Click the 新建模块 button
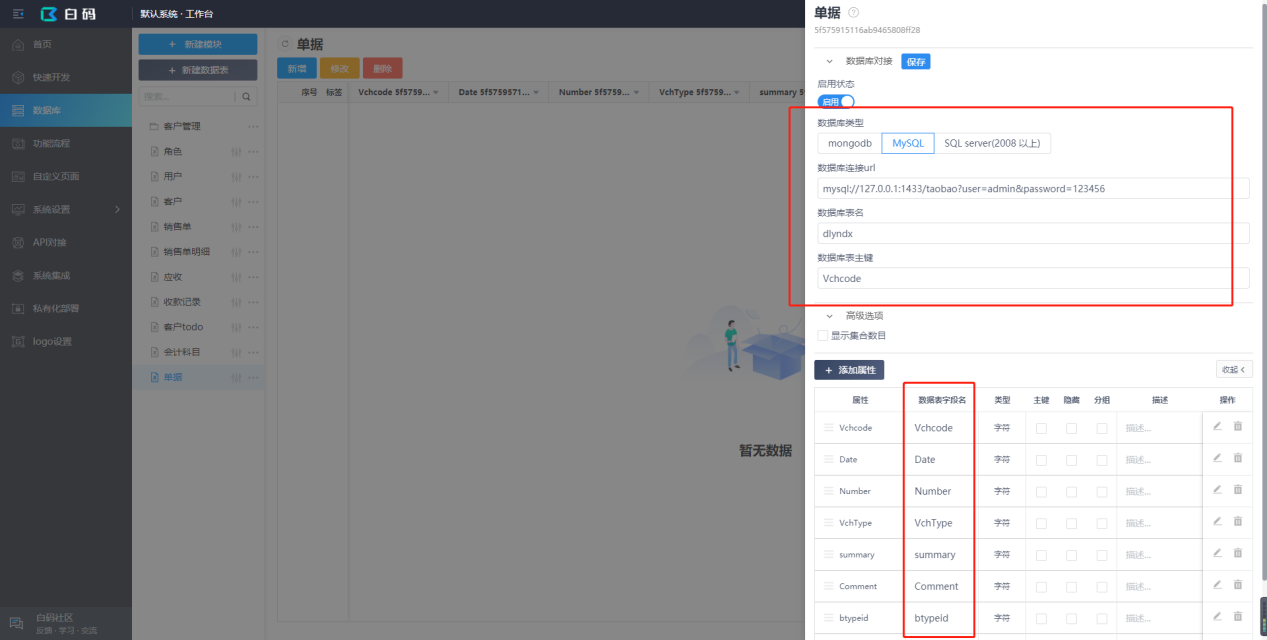Screen dimensions: 1267x640 click(197, 44)
